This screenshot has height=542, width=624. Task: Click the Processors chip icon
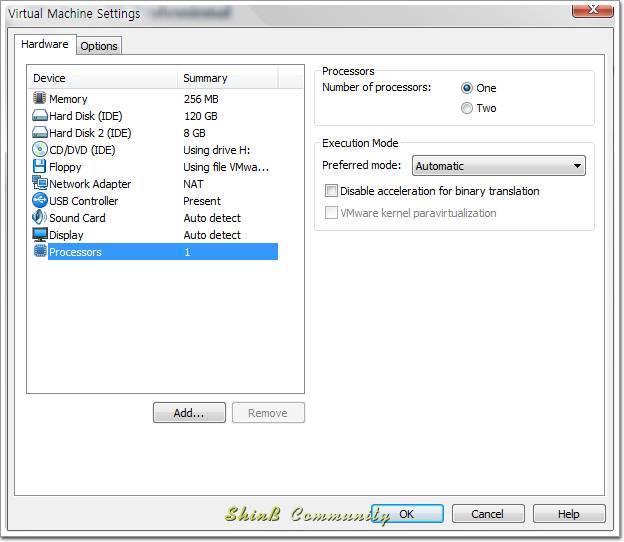(x=40, y=251)
